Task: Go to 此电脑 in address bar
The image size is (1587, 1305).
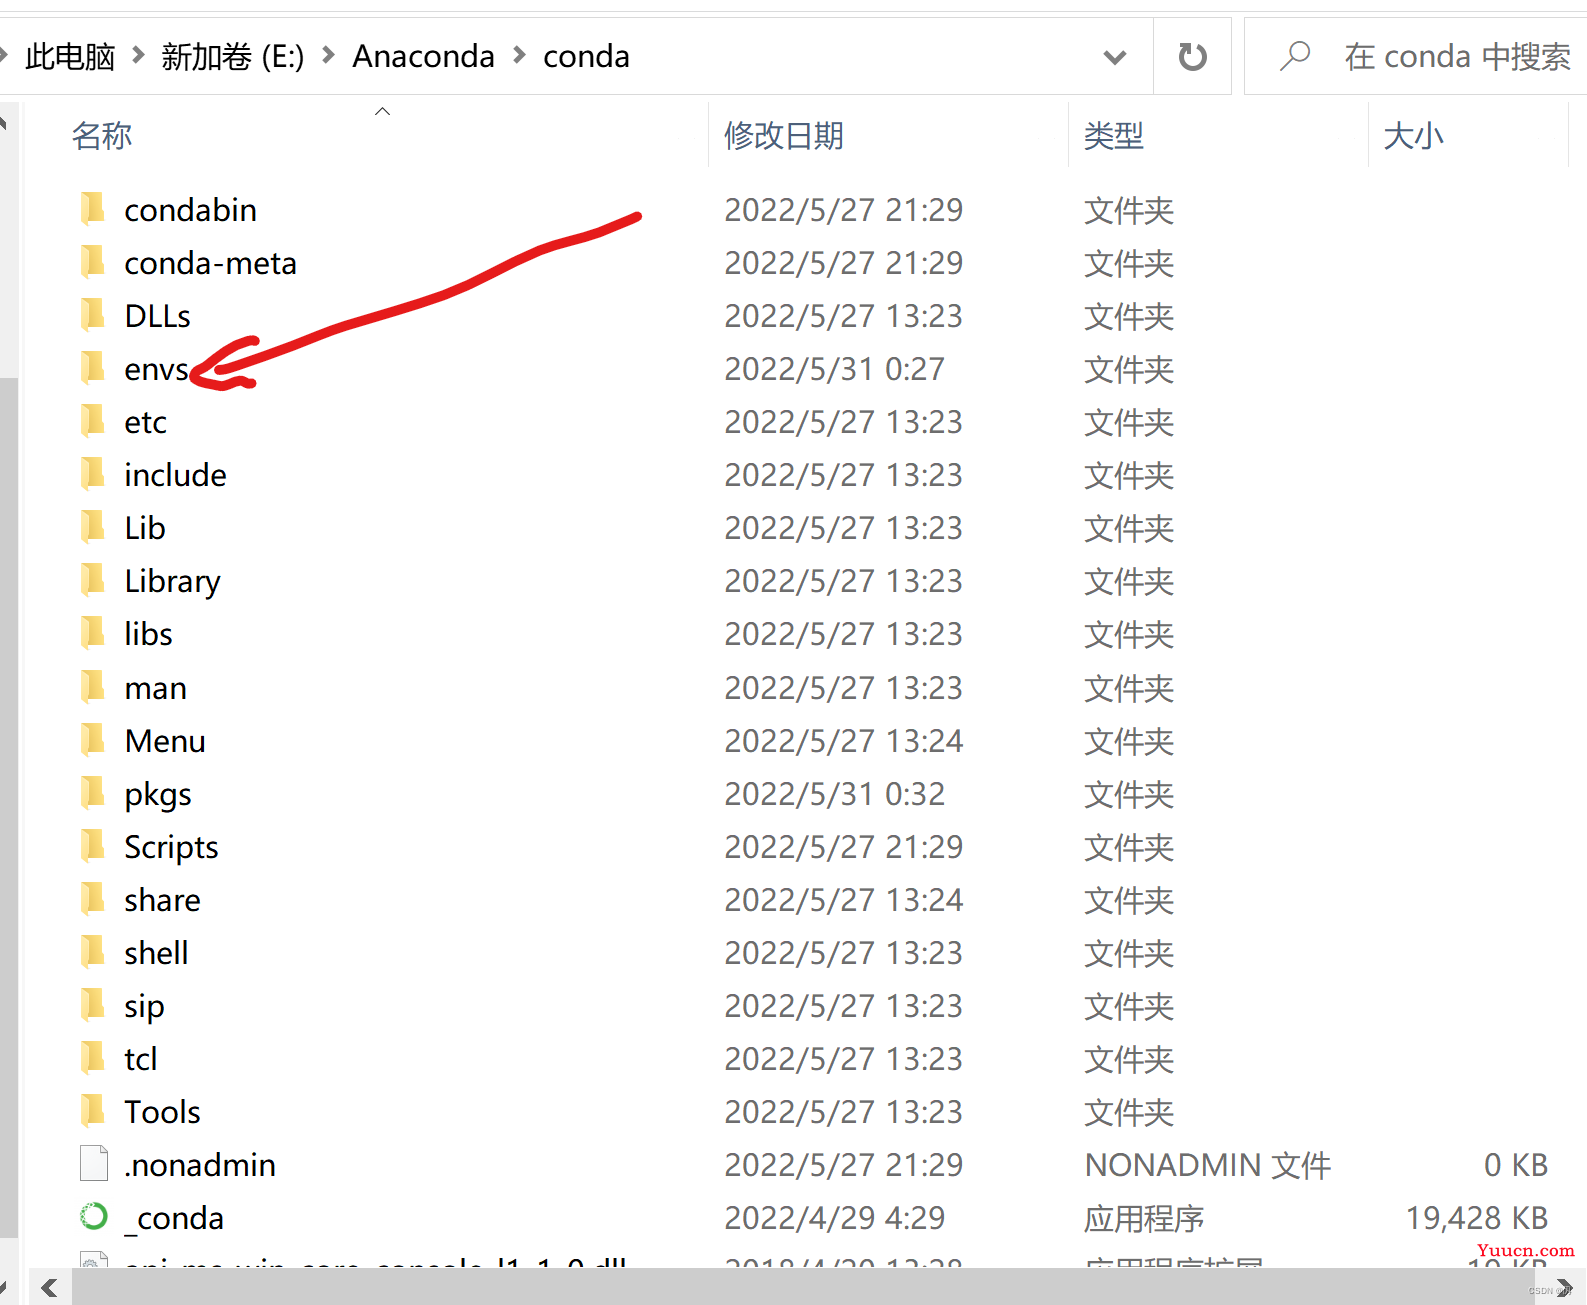Action: 70,56
